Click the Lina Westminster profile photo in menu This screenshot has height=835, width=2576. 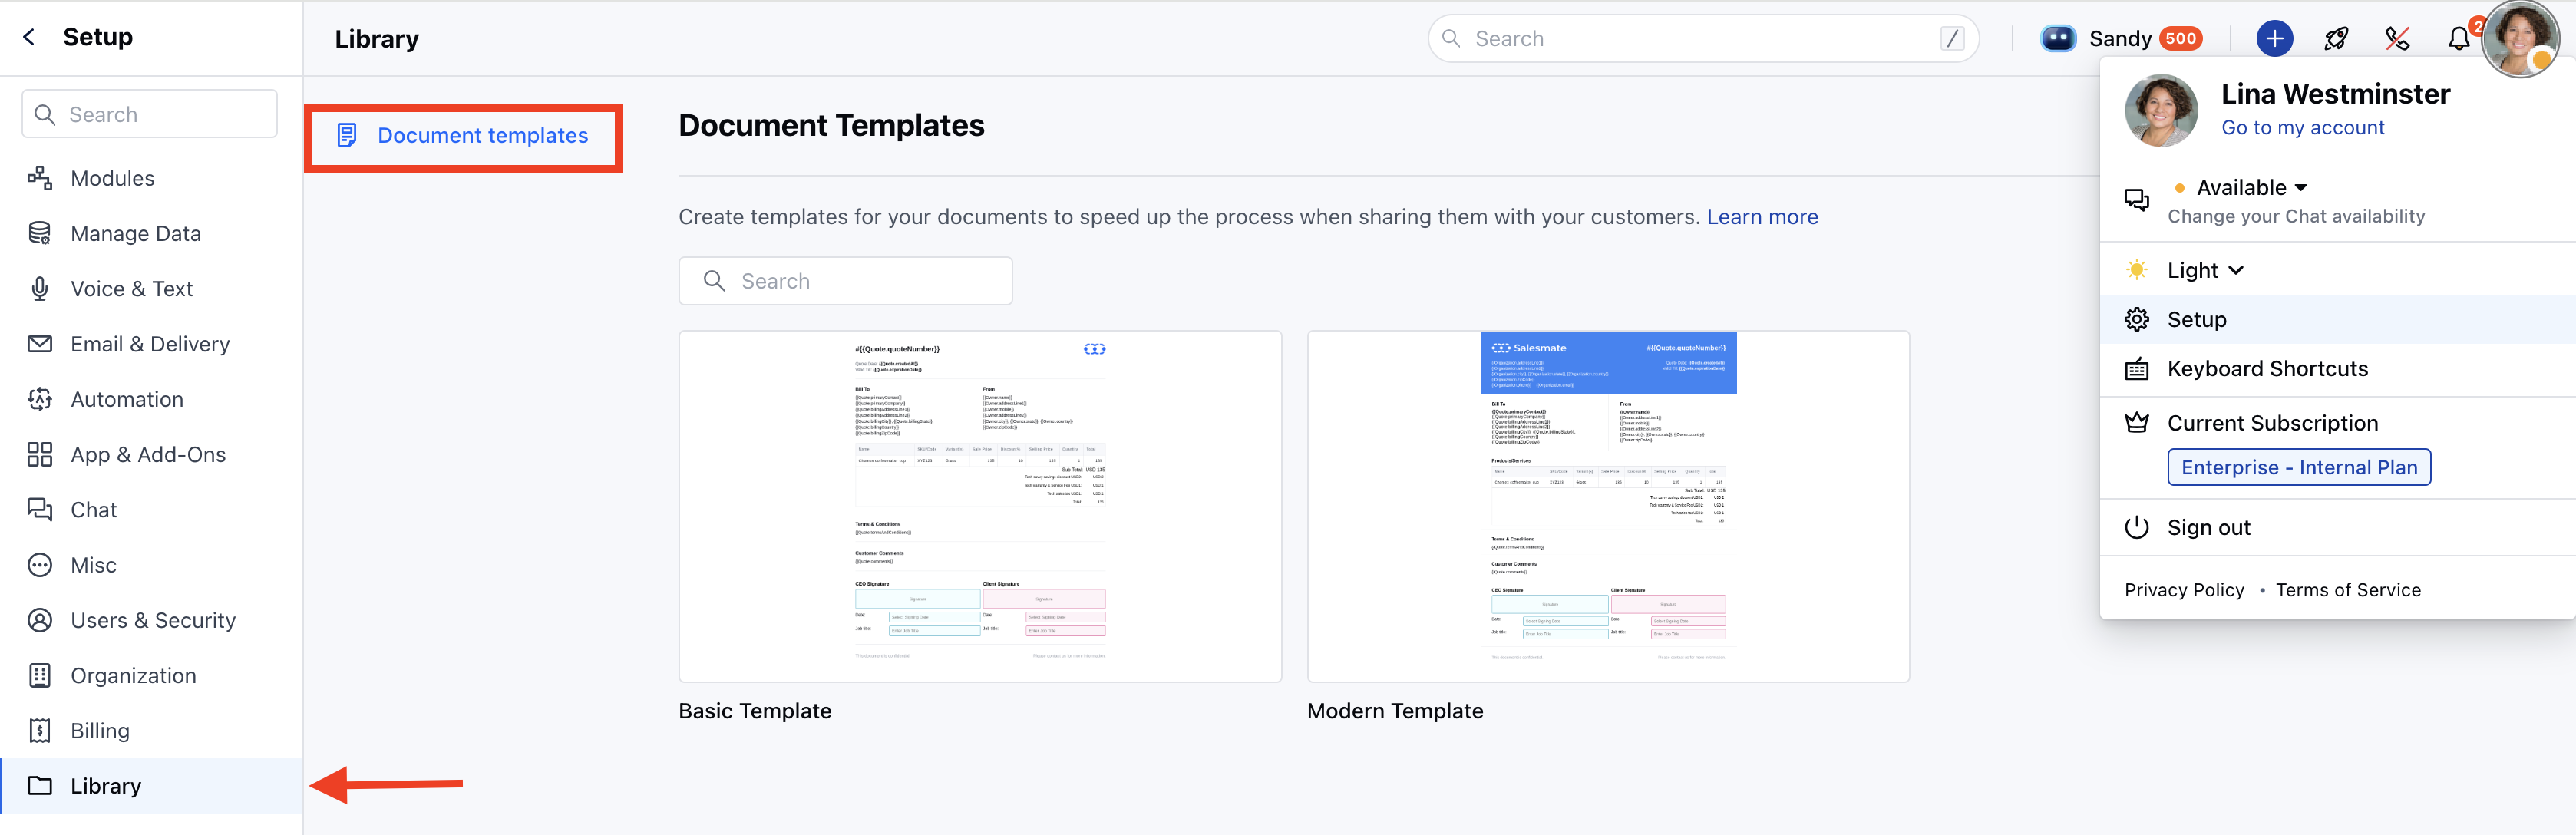click(x=2161, y=111)
